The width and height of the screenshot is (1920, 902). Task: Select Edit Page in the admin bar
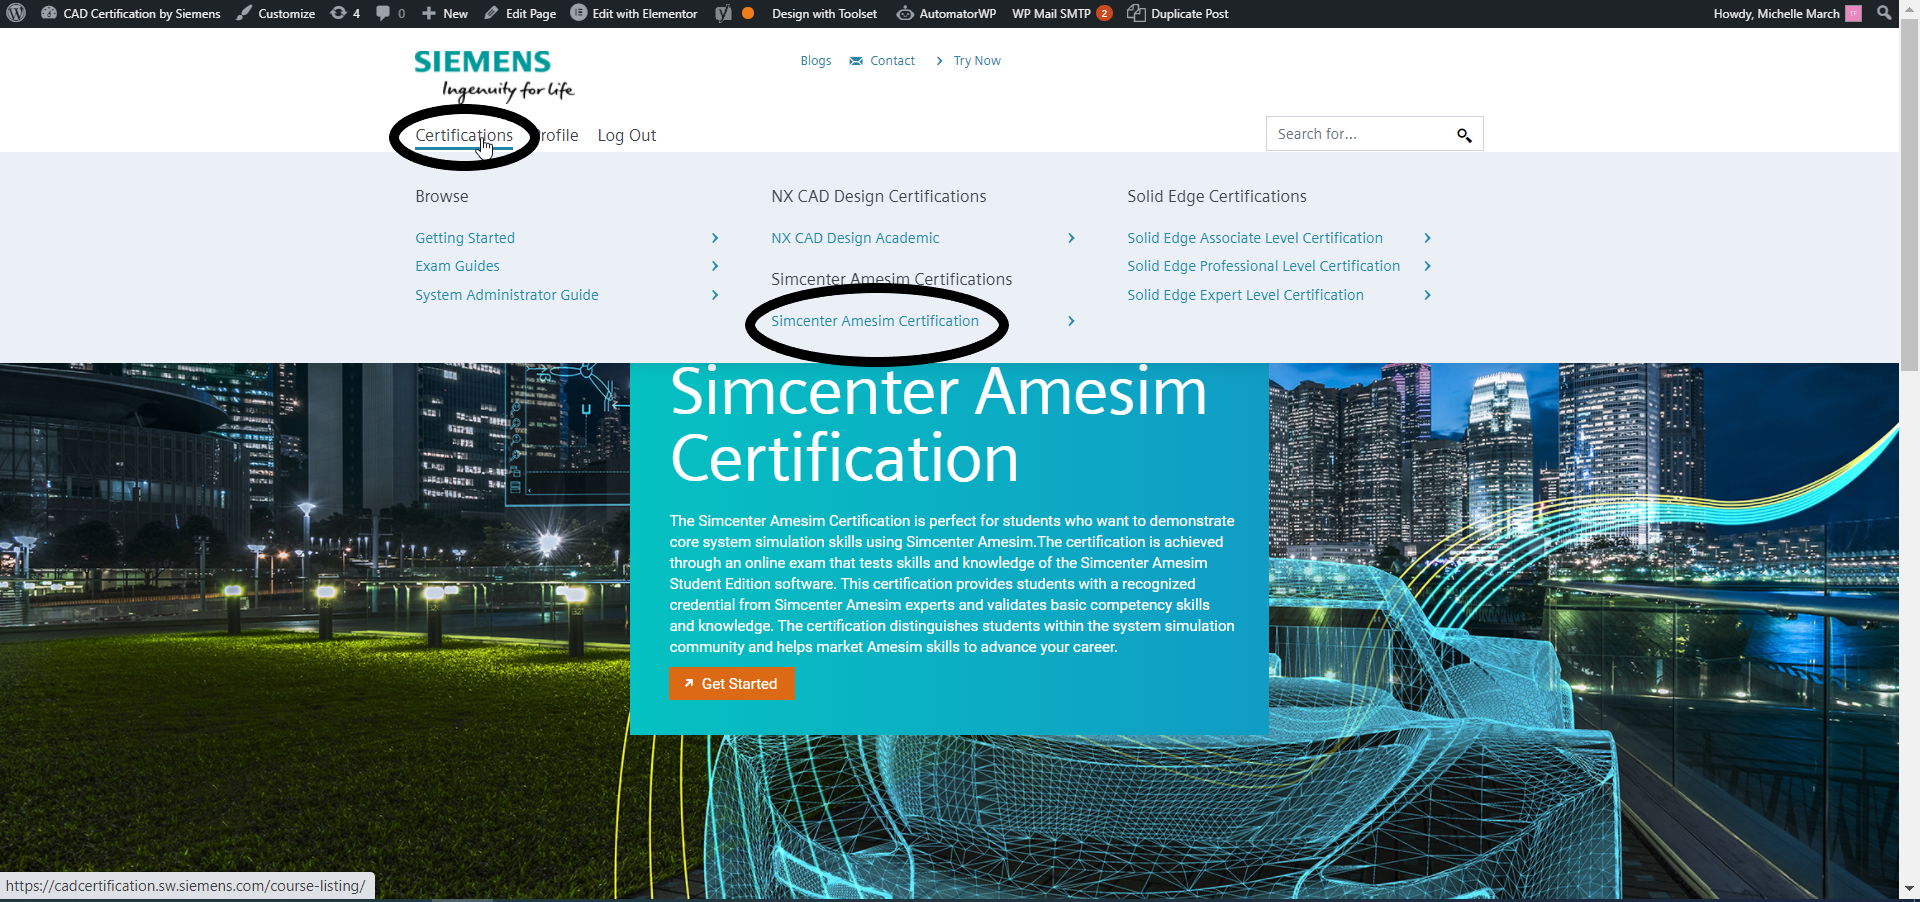(x=520, y=13)
